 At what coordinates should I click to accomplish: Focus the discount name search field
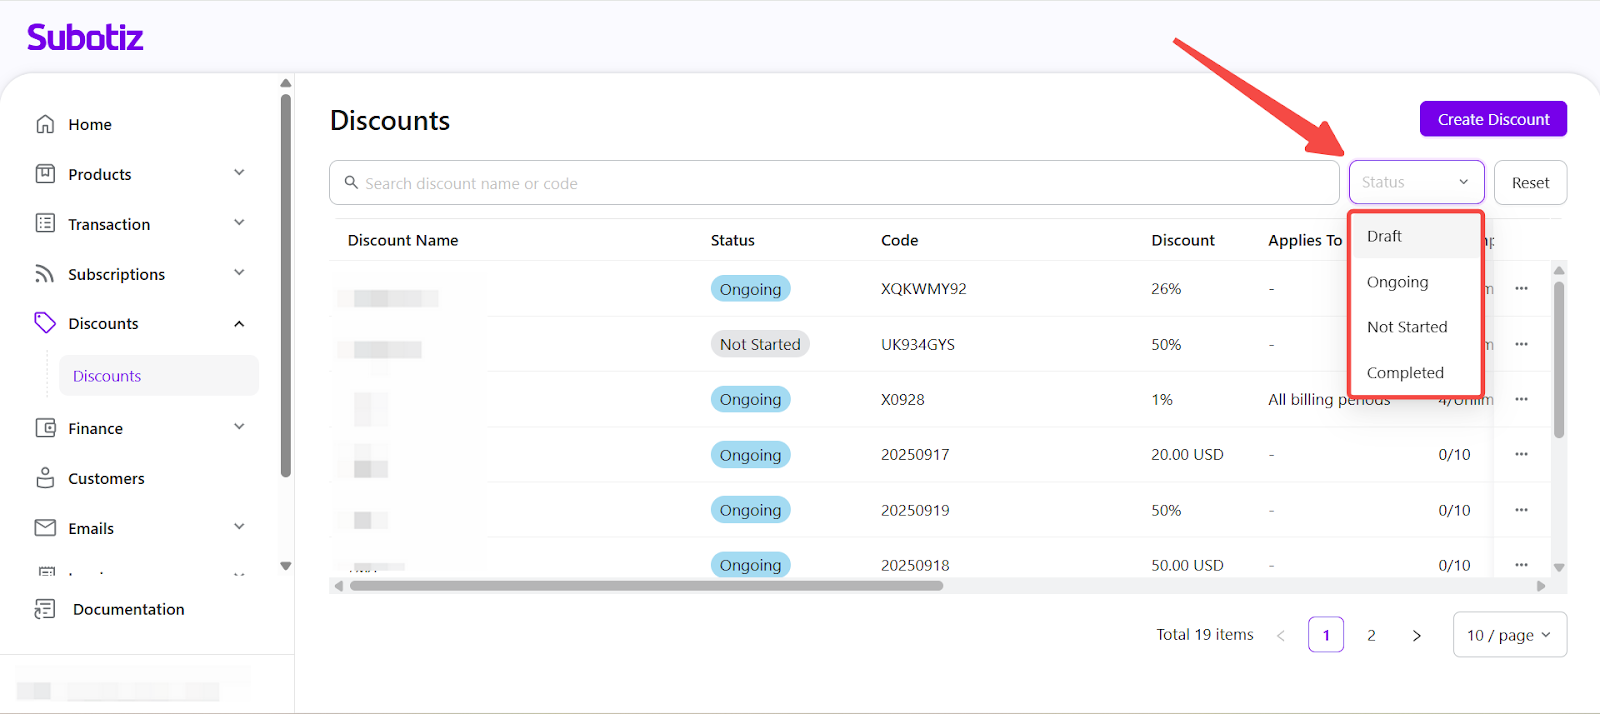[840, 183]
